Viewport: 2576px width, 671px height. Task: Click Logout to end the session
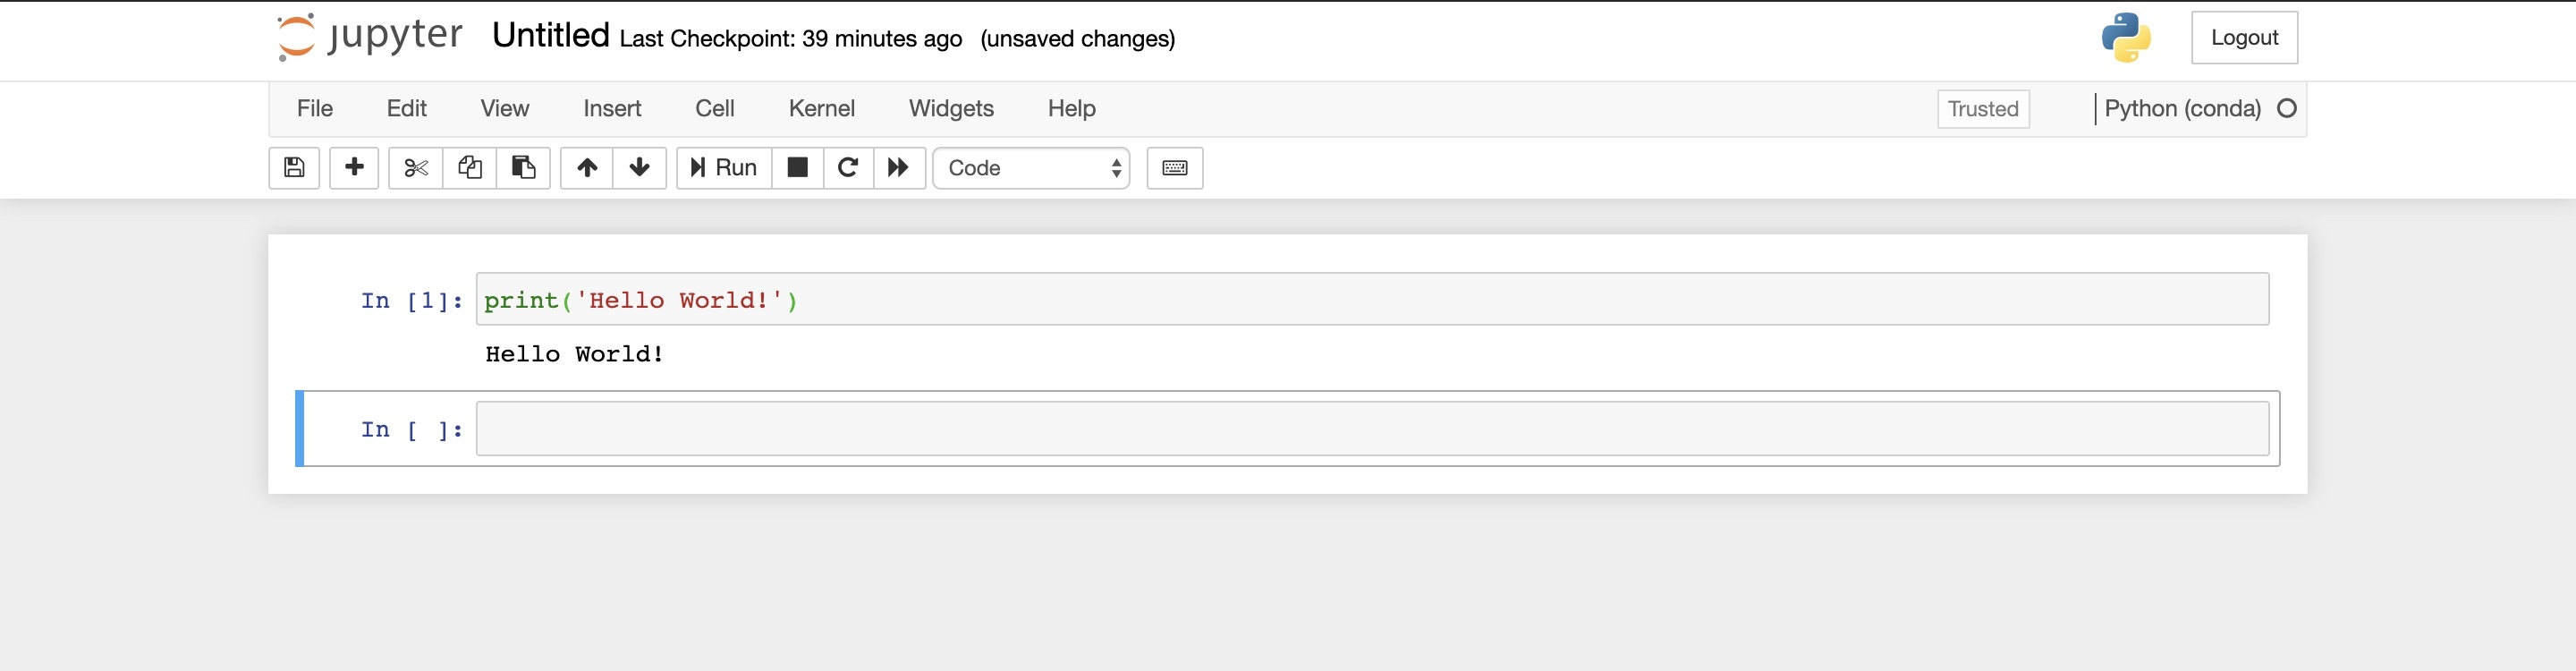point(2244,37)
